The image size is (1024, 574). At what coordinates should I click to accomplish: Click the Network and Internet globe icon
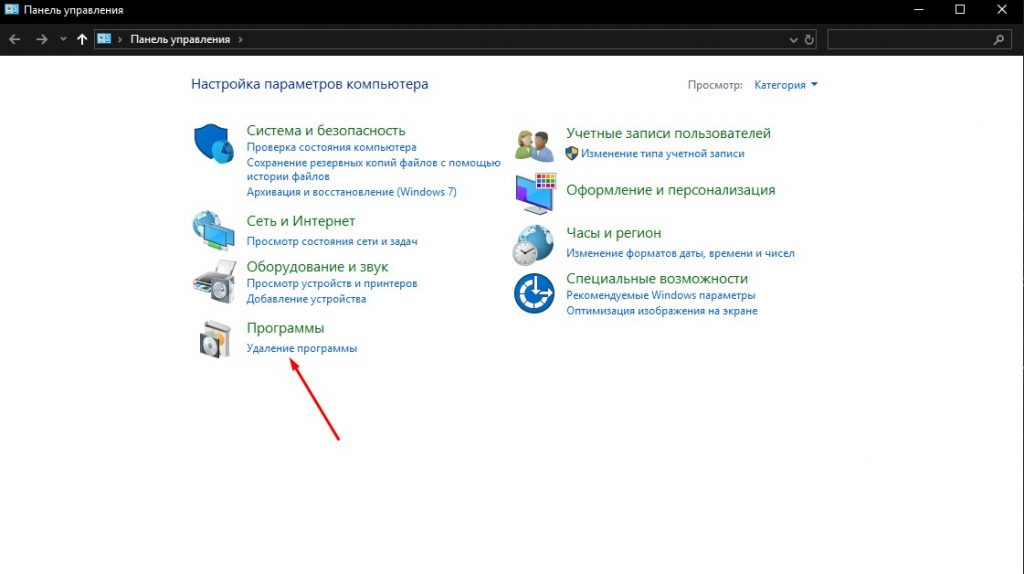[x=214, y=230]
